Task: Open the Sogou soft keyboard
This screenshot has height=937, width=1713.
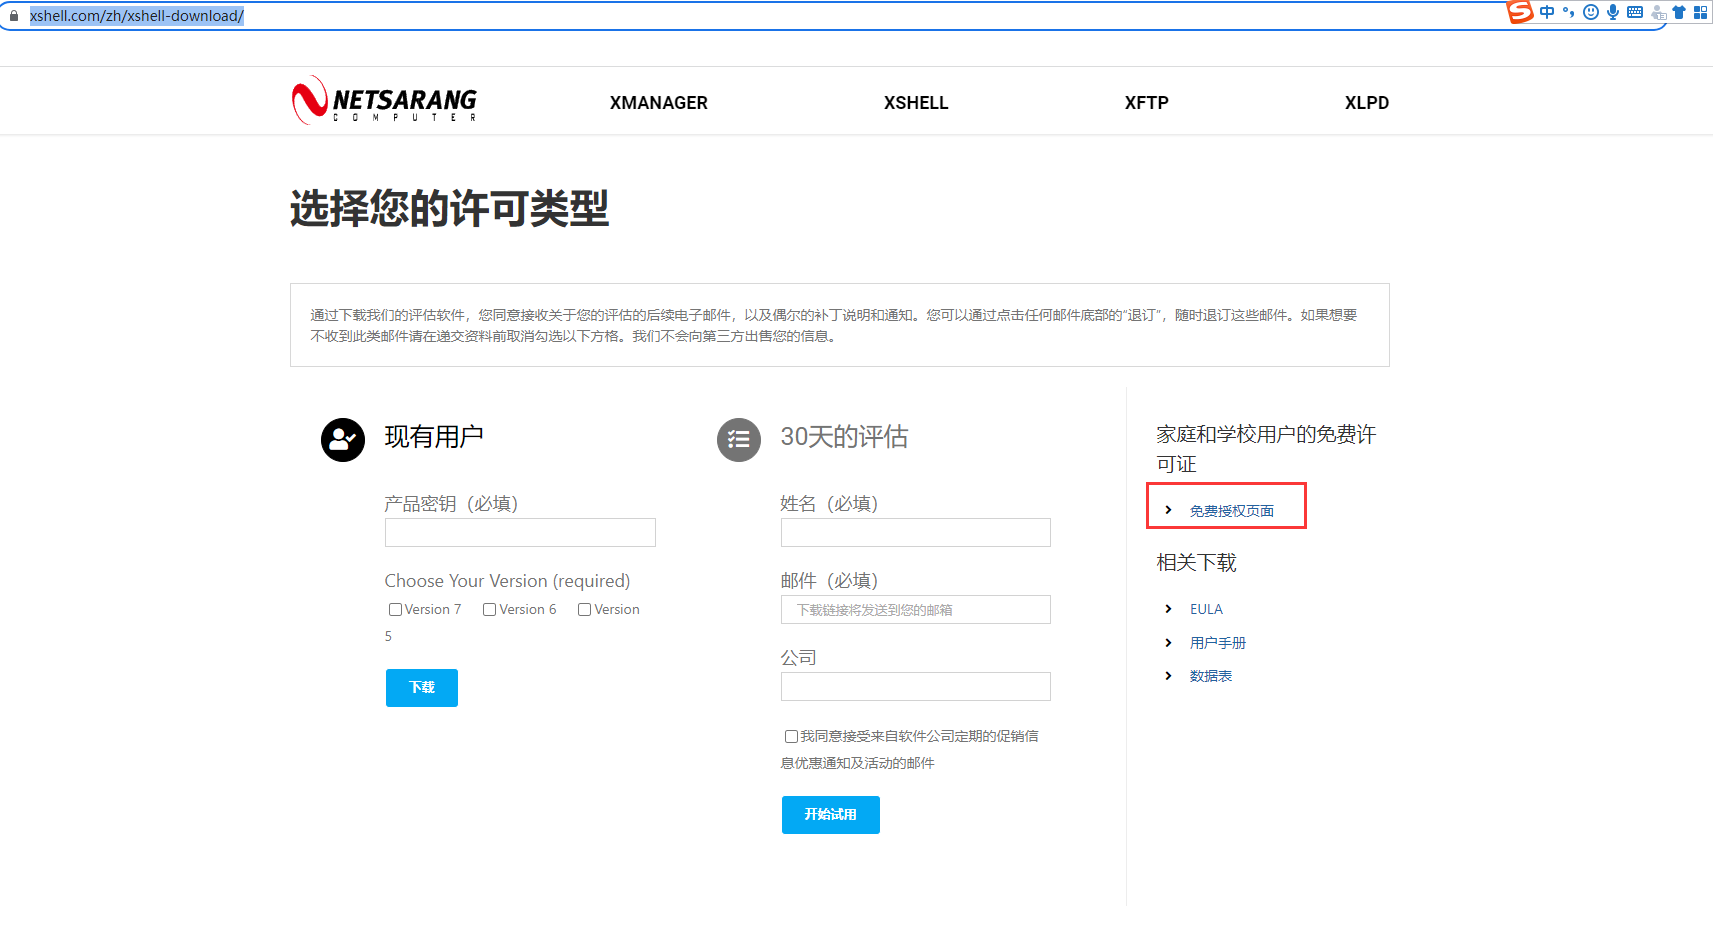Action: click(1635, 12)
